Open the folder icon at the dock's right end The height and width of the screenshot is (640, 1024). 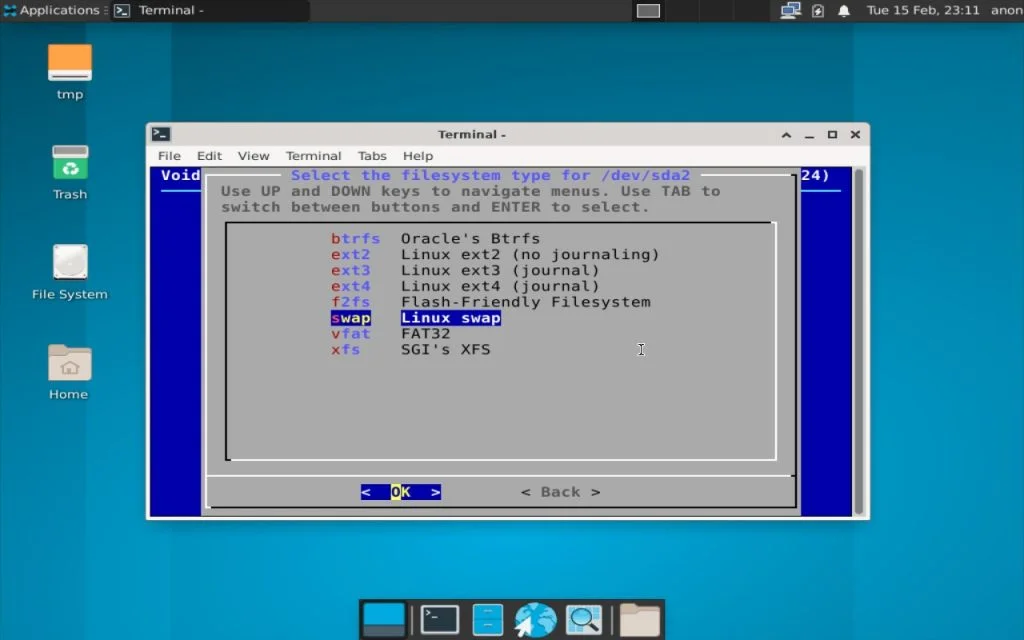pos(638,618)
